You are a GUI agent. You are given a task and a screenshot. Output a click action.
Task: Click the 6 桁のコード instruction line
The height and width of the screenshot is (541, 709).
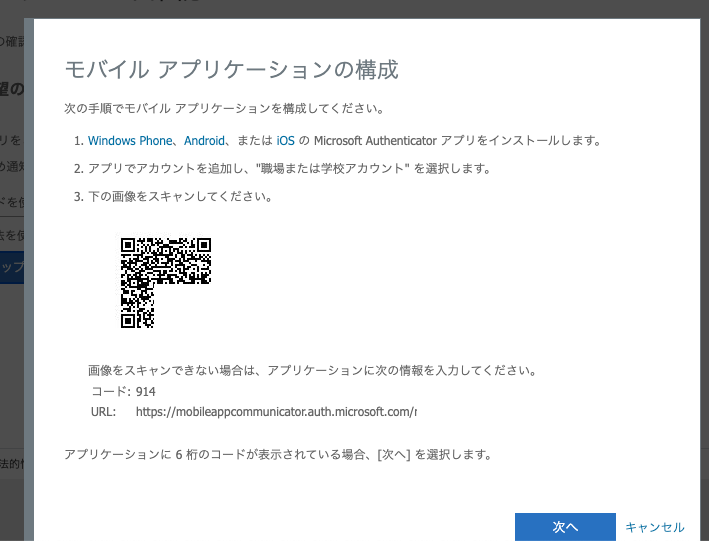(x=278, y=454)
